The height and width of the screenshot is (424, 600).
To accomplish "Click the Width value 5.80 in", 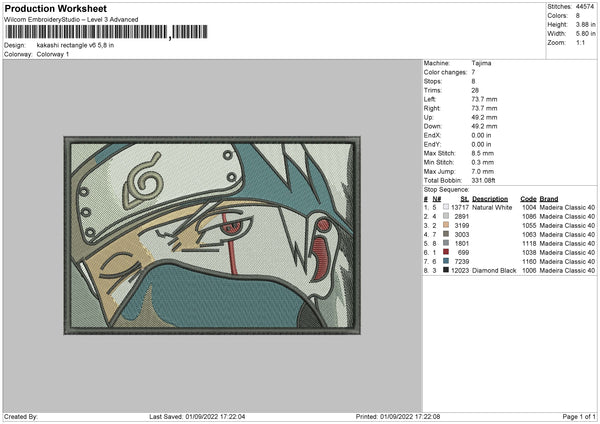I will tap(586, 34).
